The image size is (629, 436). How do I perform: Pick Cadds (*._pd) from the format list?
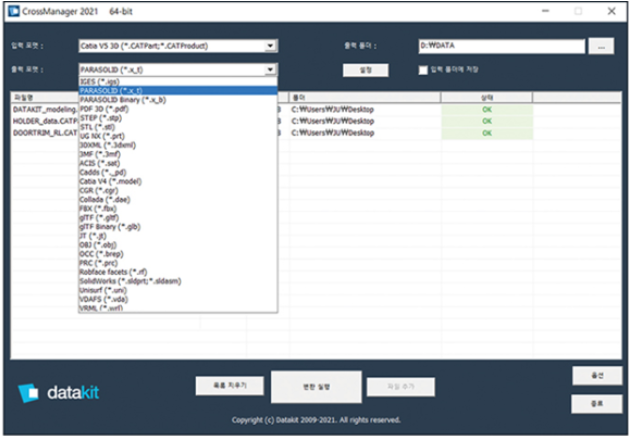click(178, 172)
